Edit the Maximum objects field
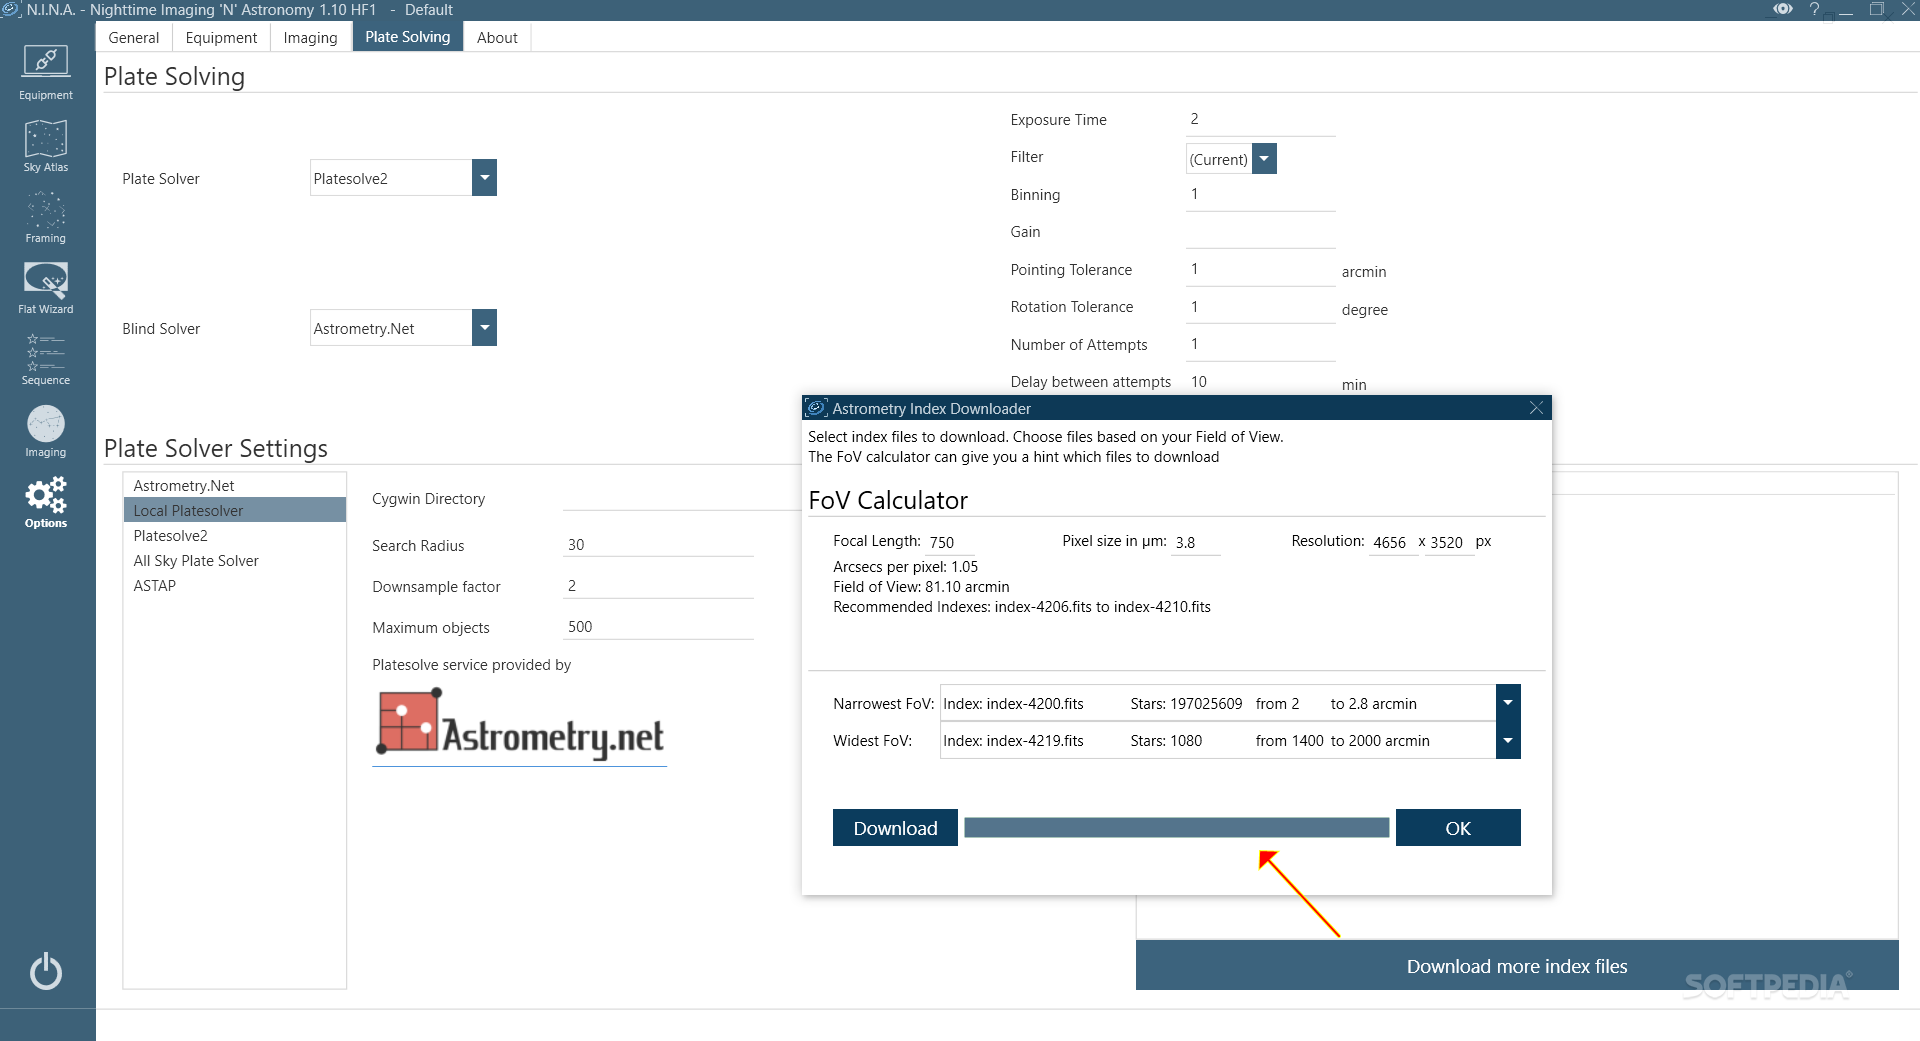Screen dimensions: 1920x1041 658,627
